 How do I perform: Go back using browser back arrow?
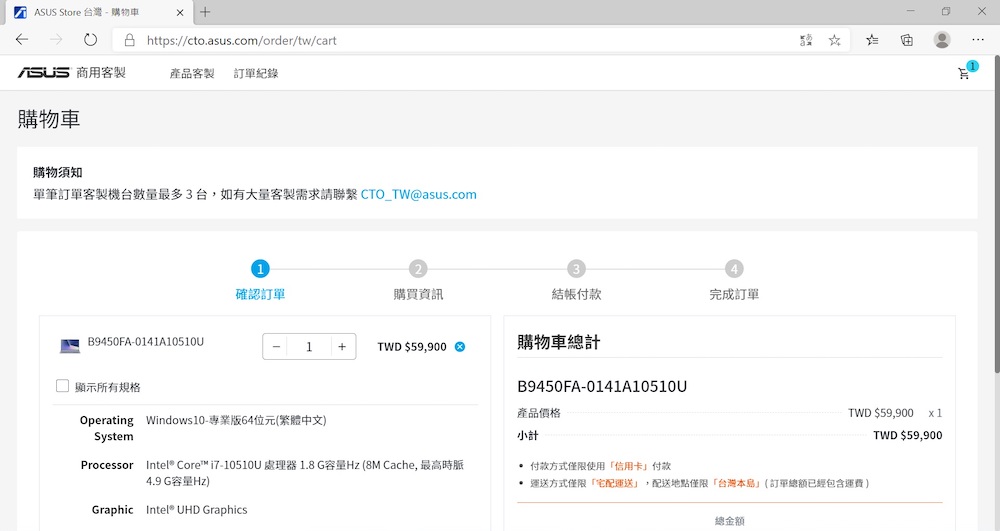(22, 40)
